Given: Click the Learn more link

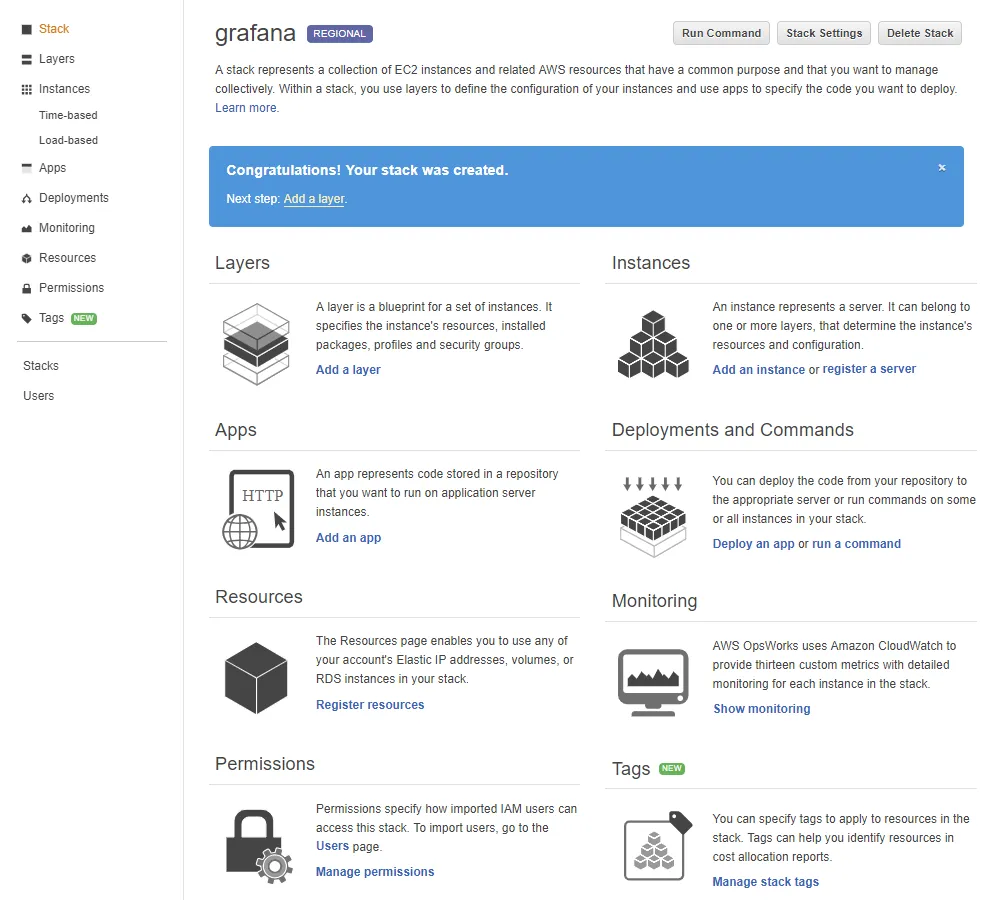Looking at the screenshot, I should coord(246,108).
